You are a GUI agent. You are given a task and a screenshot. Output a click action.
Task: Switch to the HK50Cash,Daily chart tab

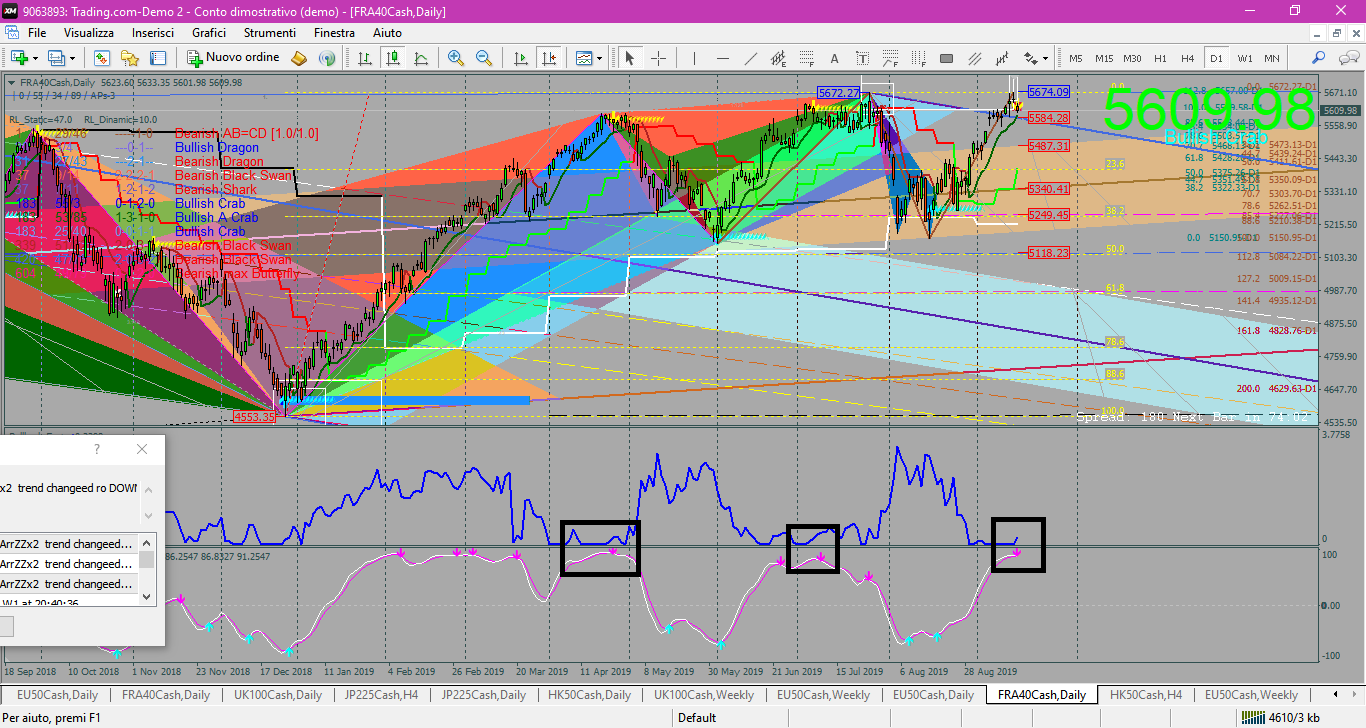coord(590,695)
